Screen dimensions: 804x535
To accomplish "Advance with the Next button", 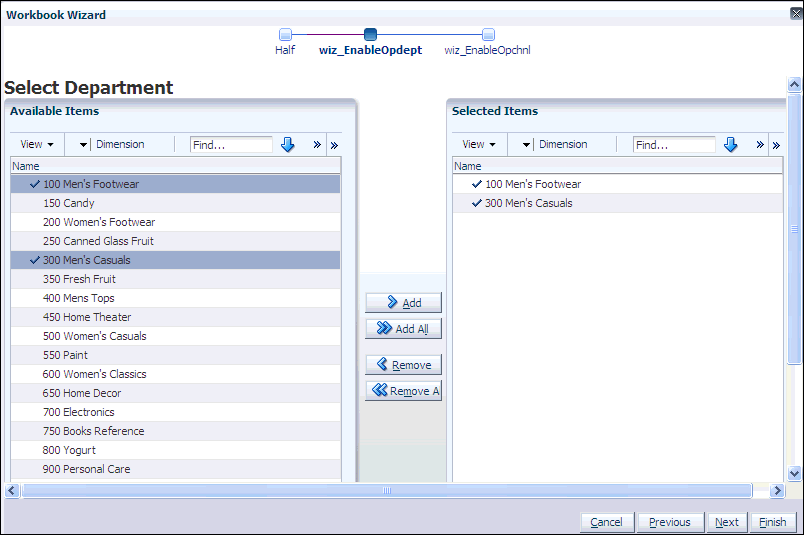I will pos(727,522).
